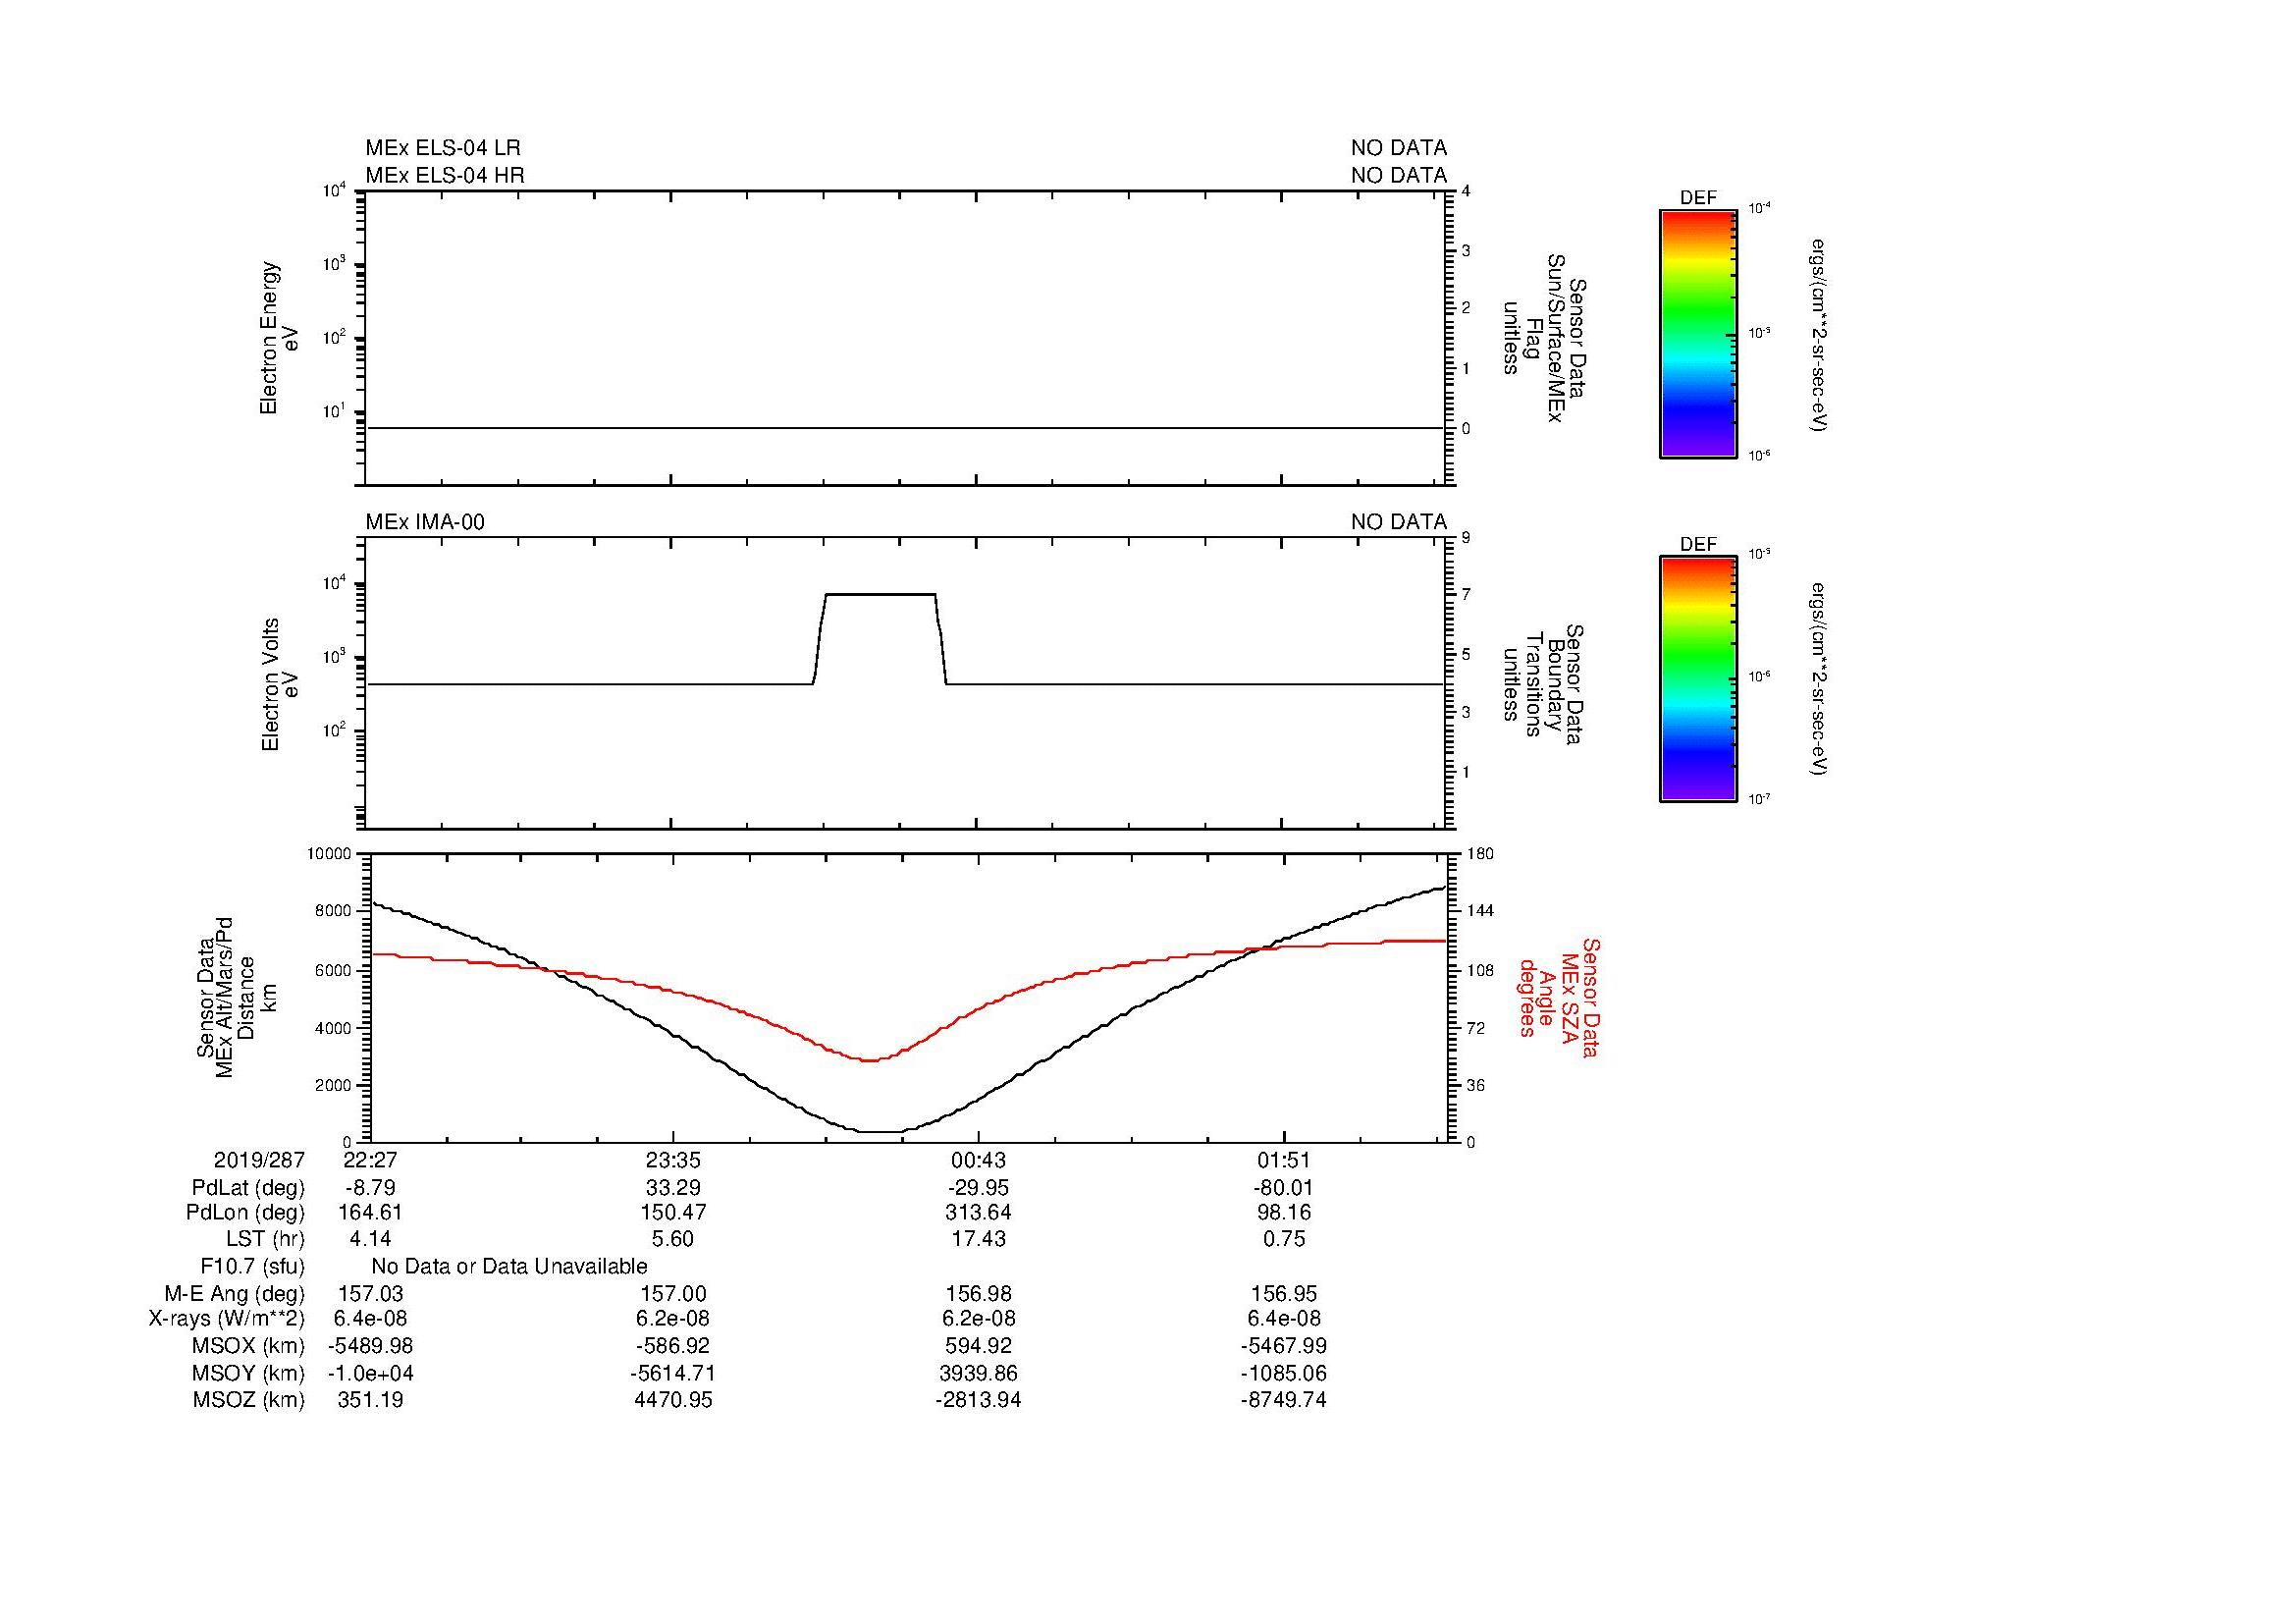Click the MSOX value -586.92
The image size is (2296, 1623).
[673, 1346]
